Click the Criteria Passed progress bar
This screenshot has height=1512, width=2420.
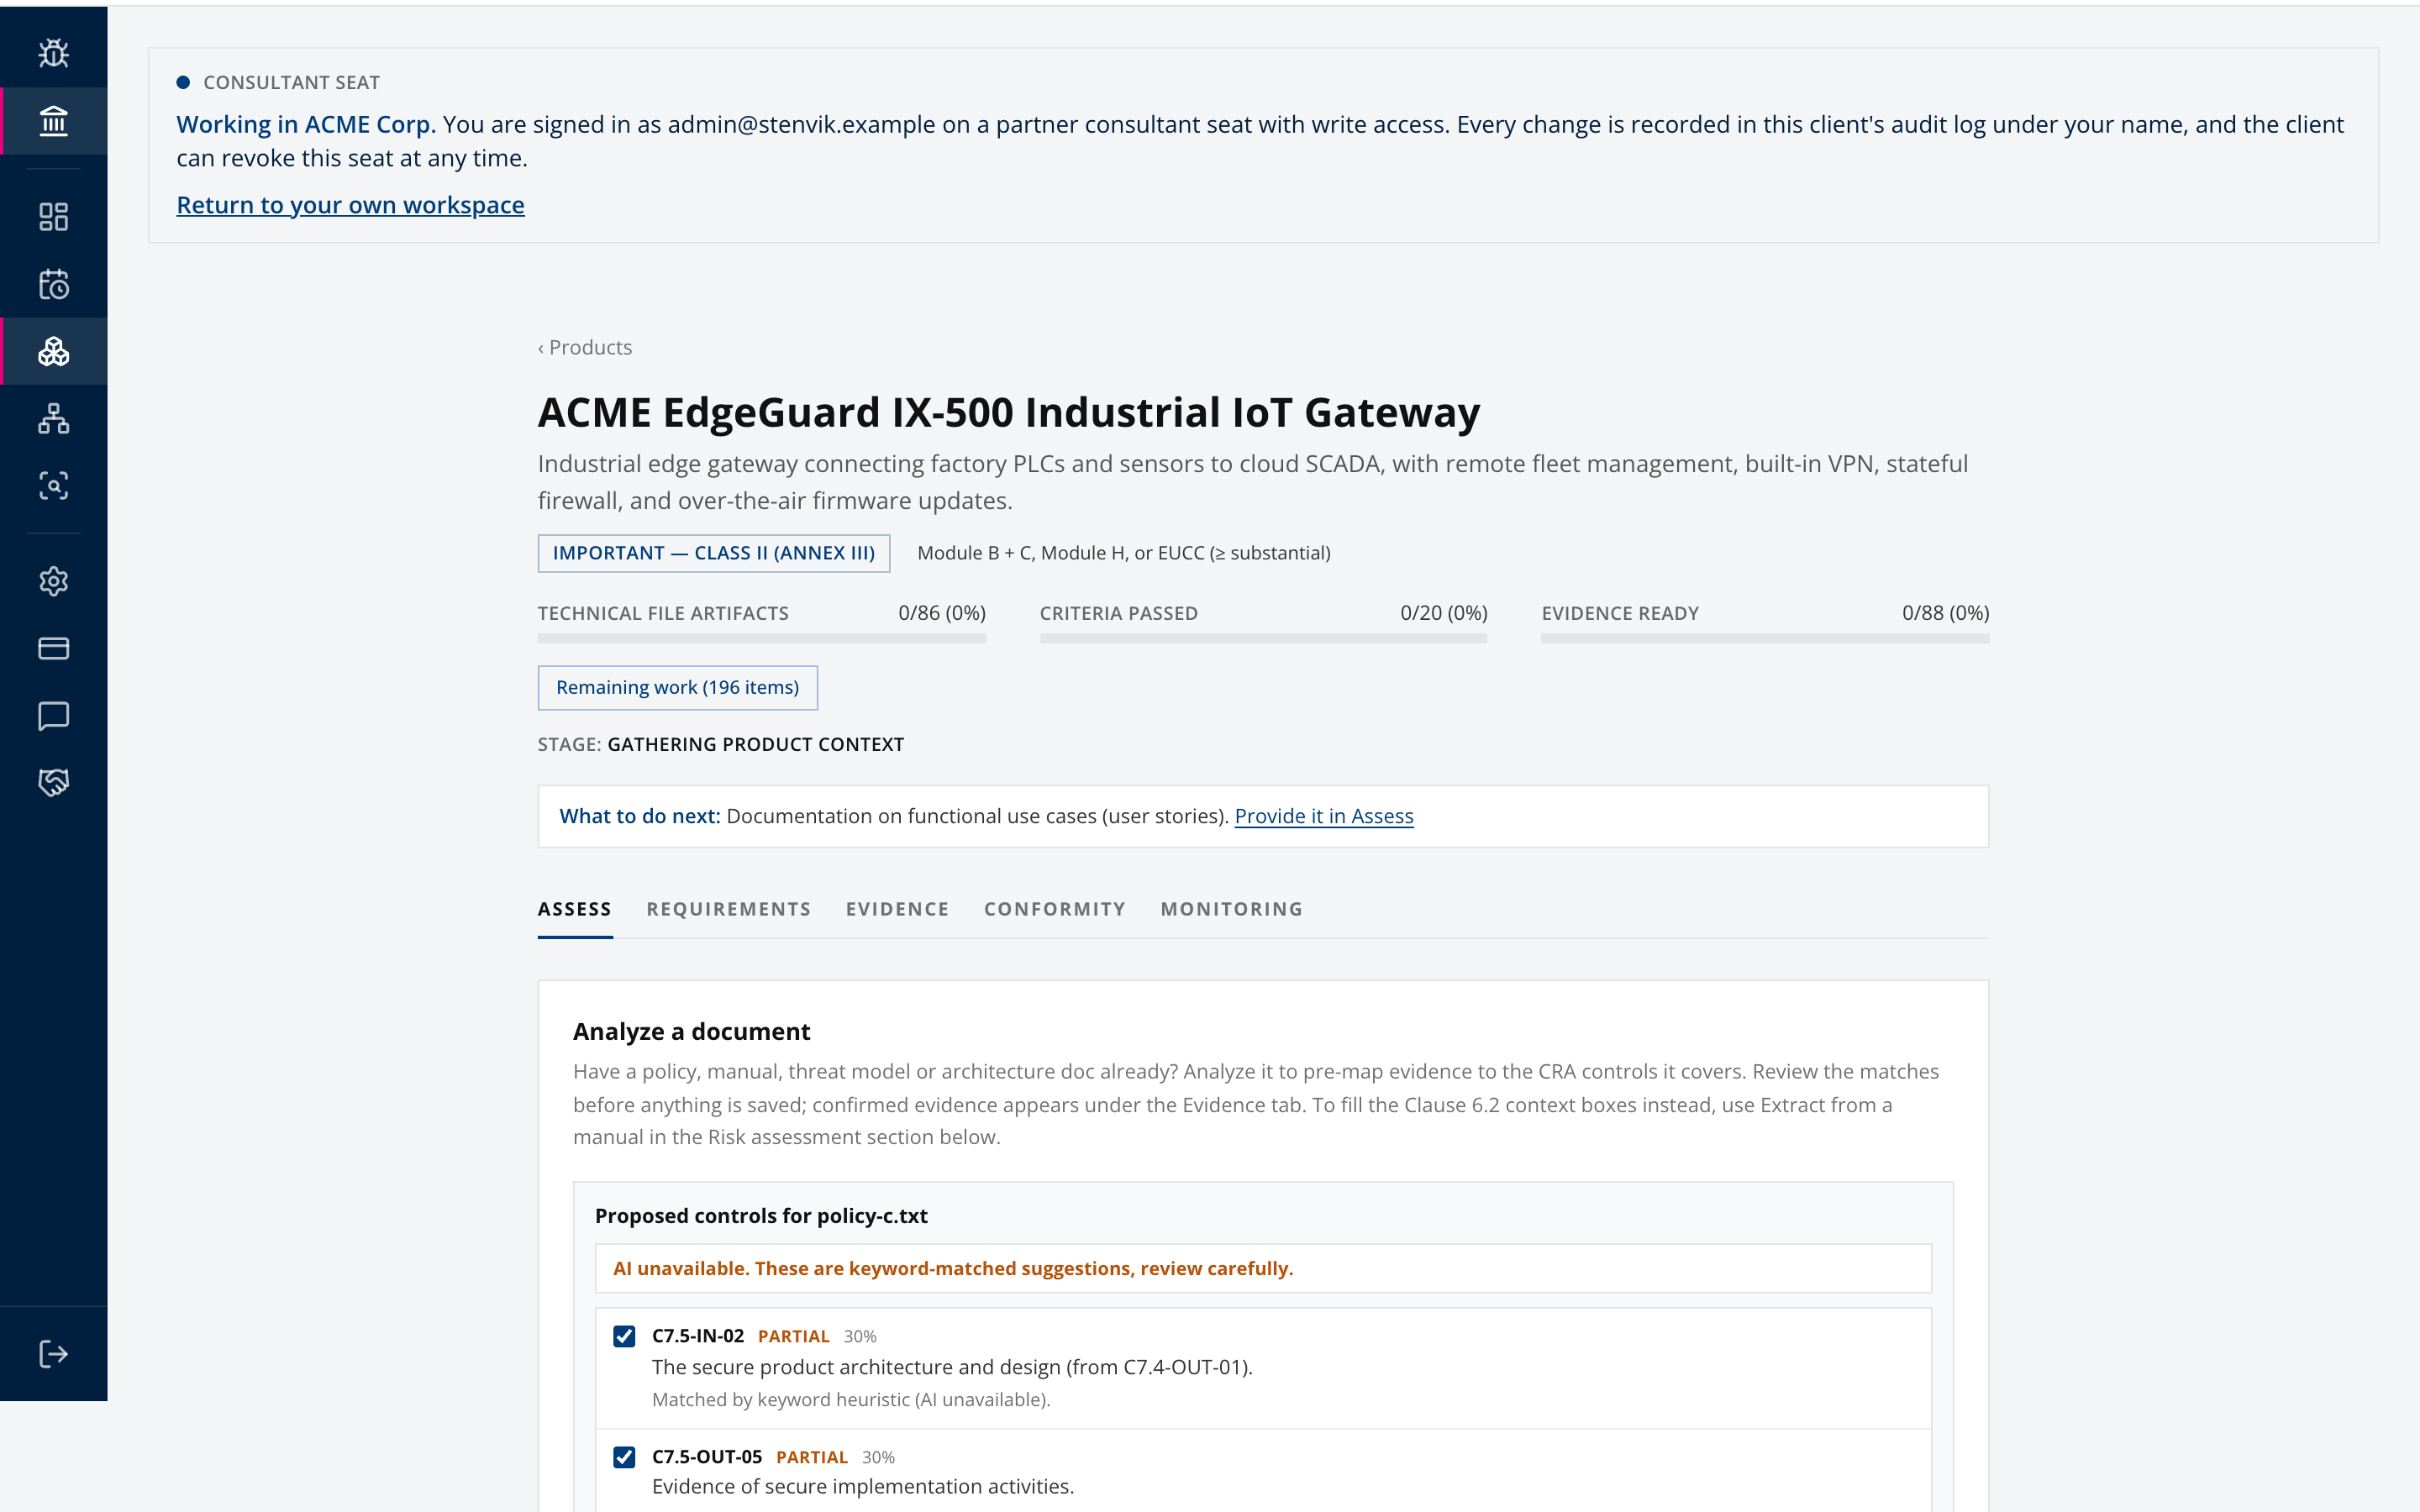pyautogui.click(x=1263, y=638)
